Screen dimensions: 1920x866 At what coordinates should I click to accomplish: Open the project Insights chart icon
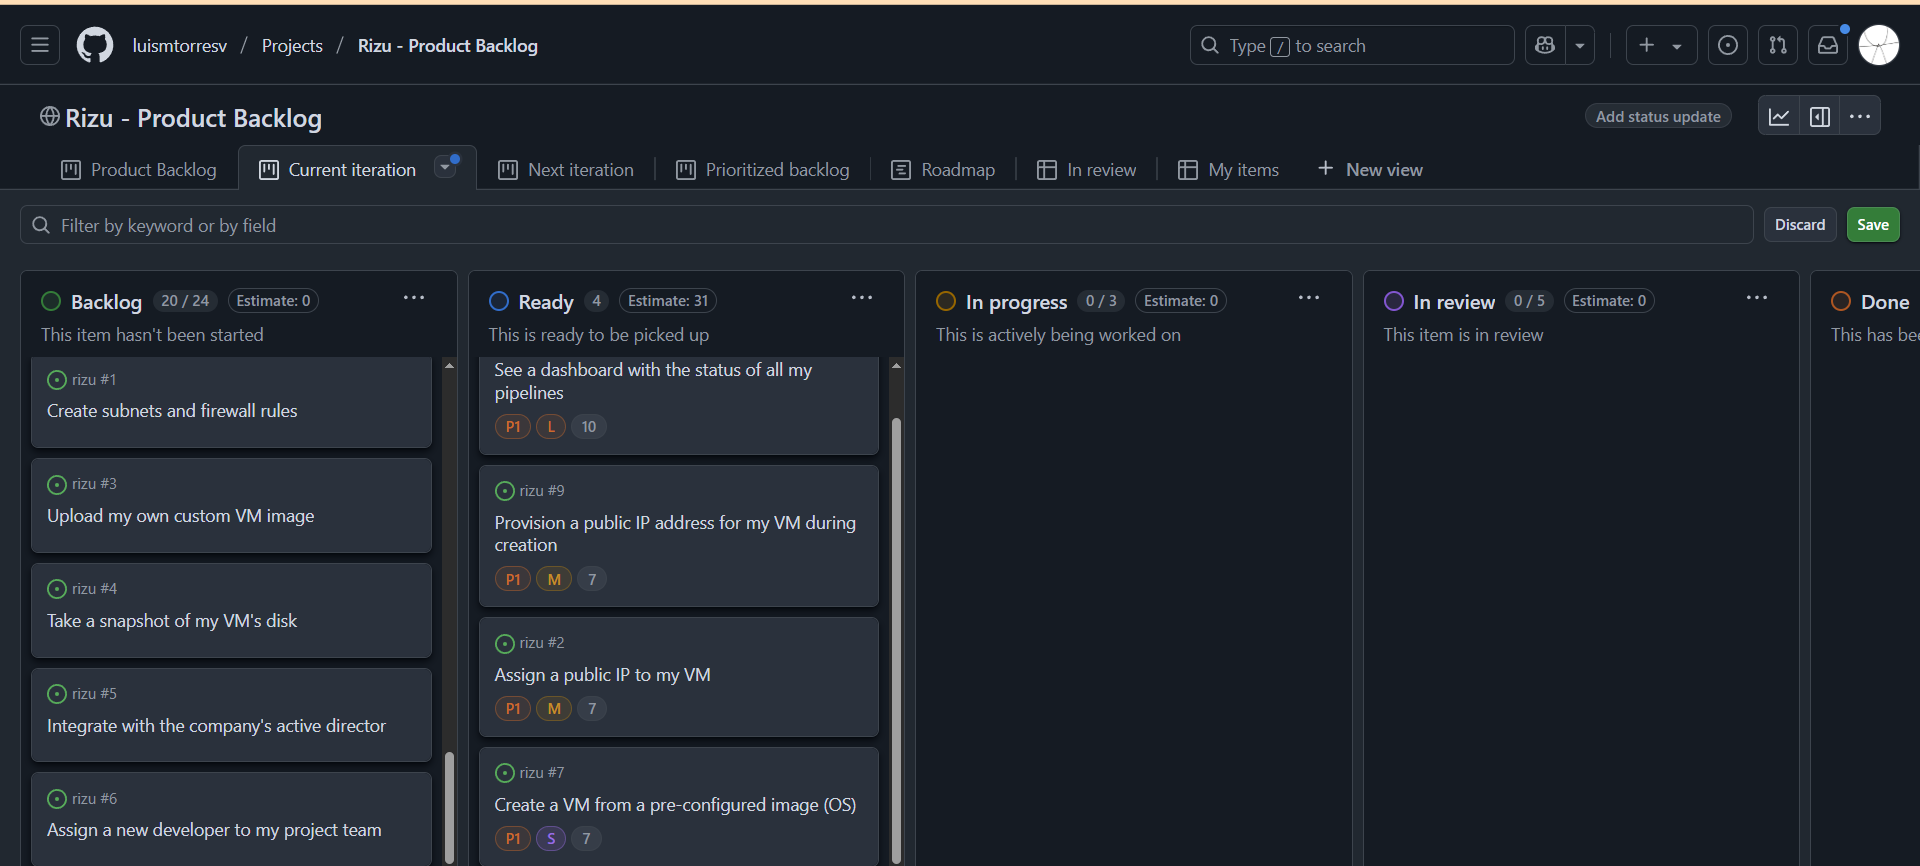(1779, 116)
